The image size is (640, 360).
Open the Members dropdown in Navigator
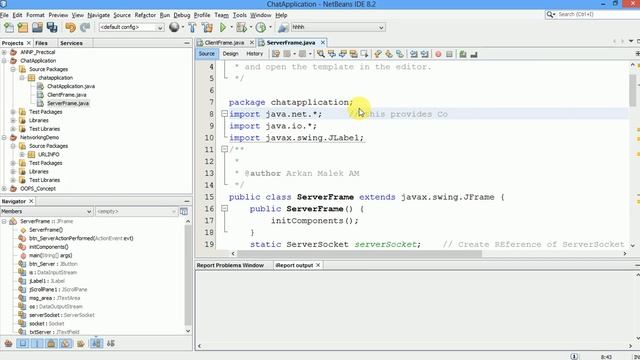[x=46, y=211]
